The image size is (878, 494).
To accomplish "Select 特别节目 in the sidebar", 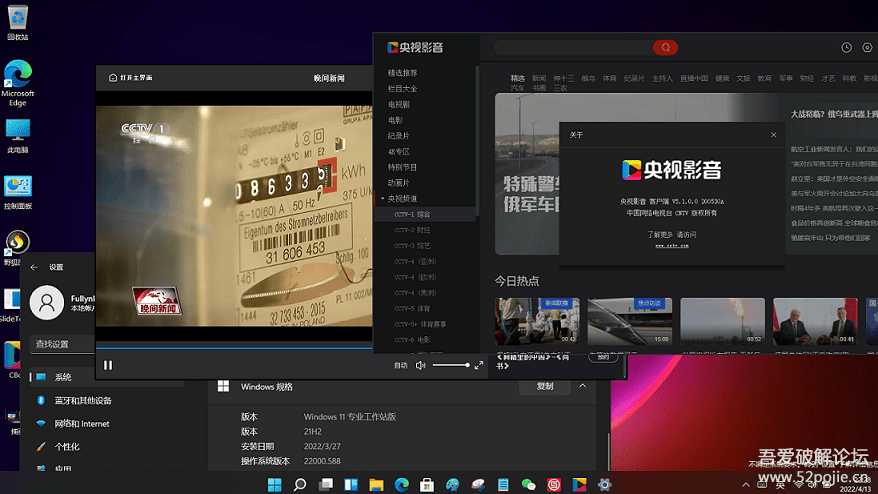I will (402, 167).
